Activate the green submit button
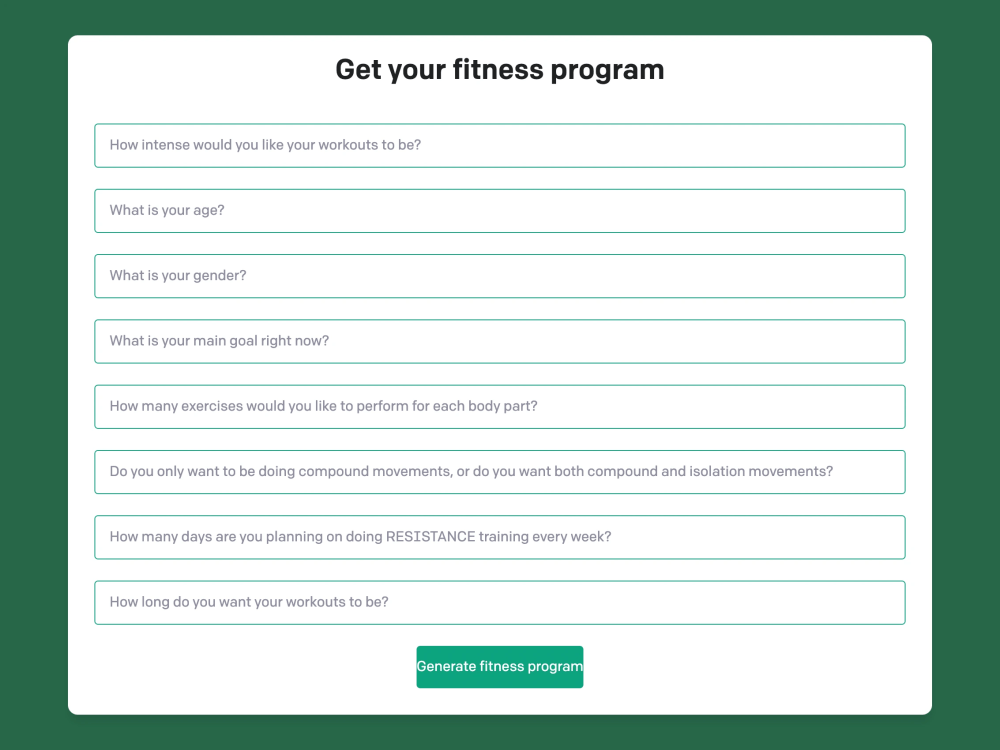1000x750 pixels. click(x=500, y=667)
